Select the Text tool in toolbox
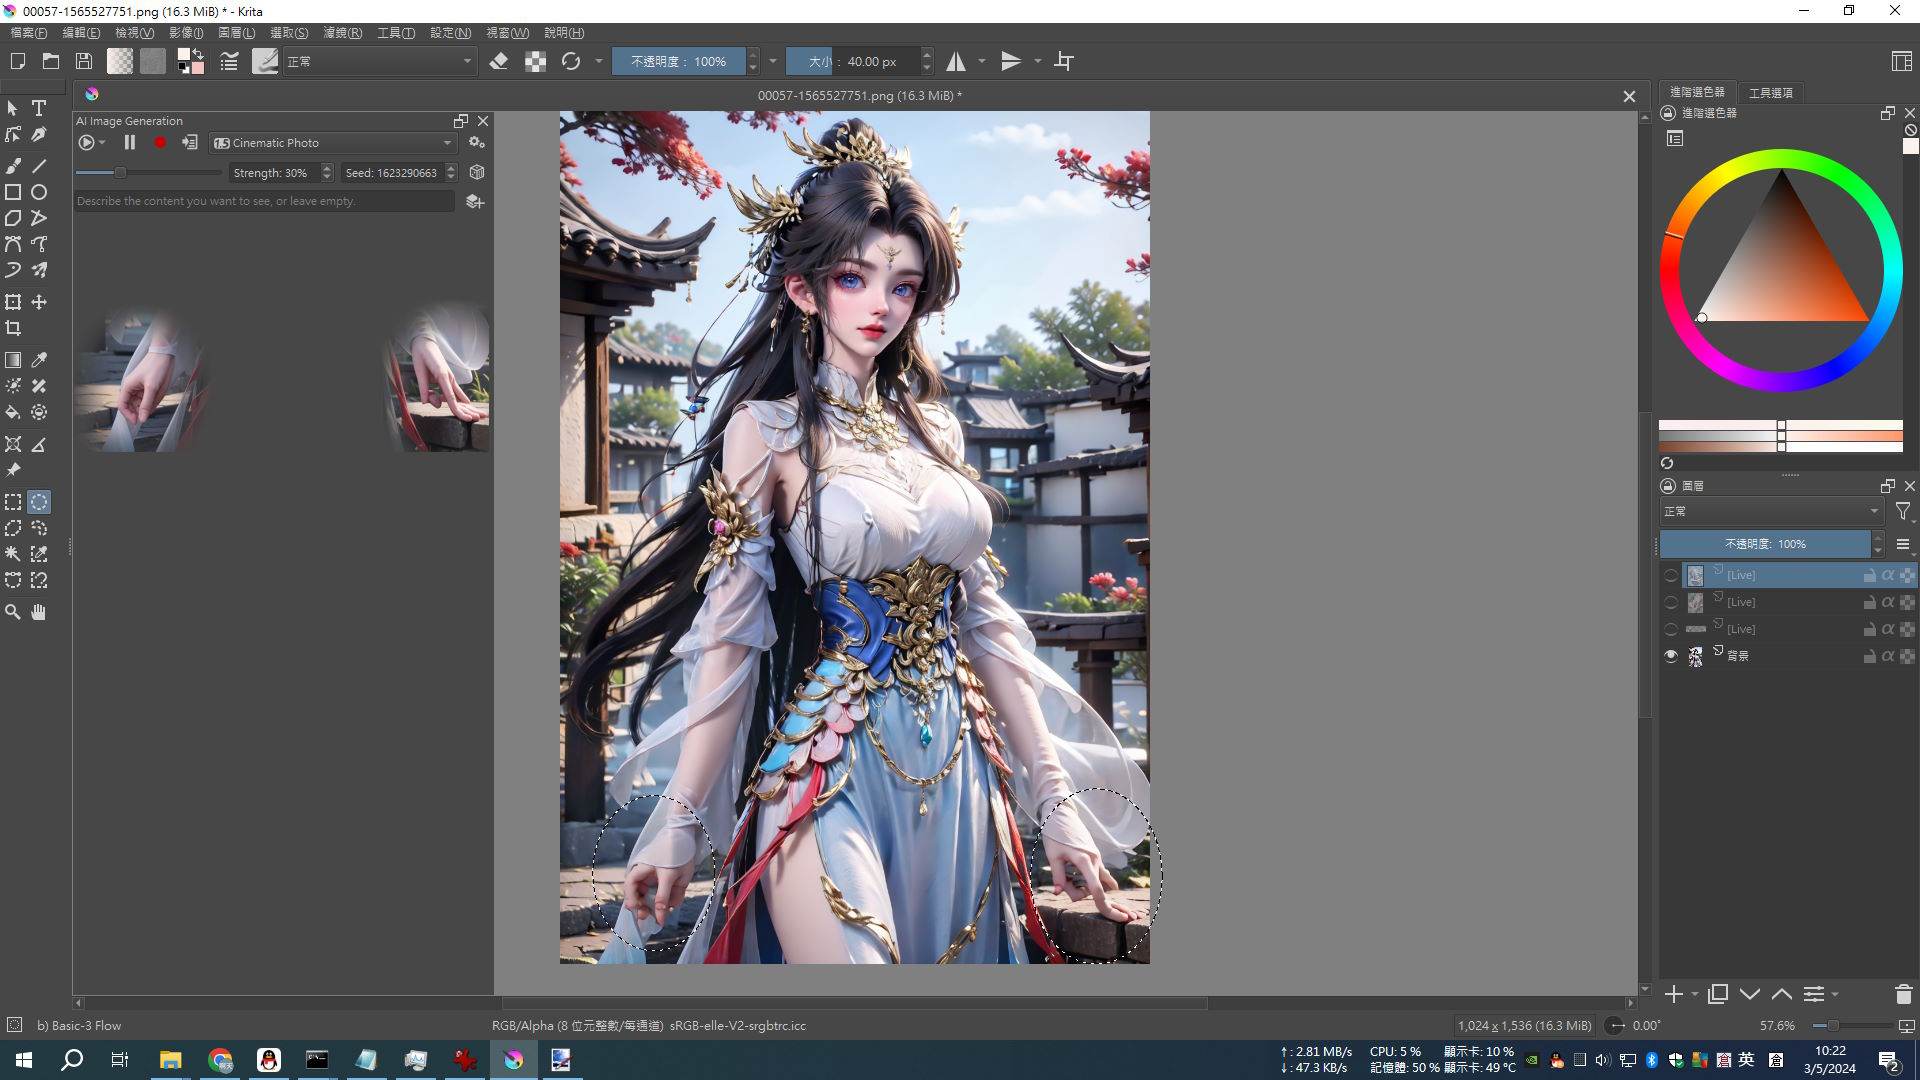 (39, 108)
